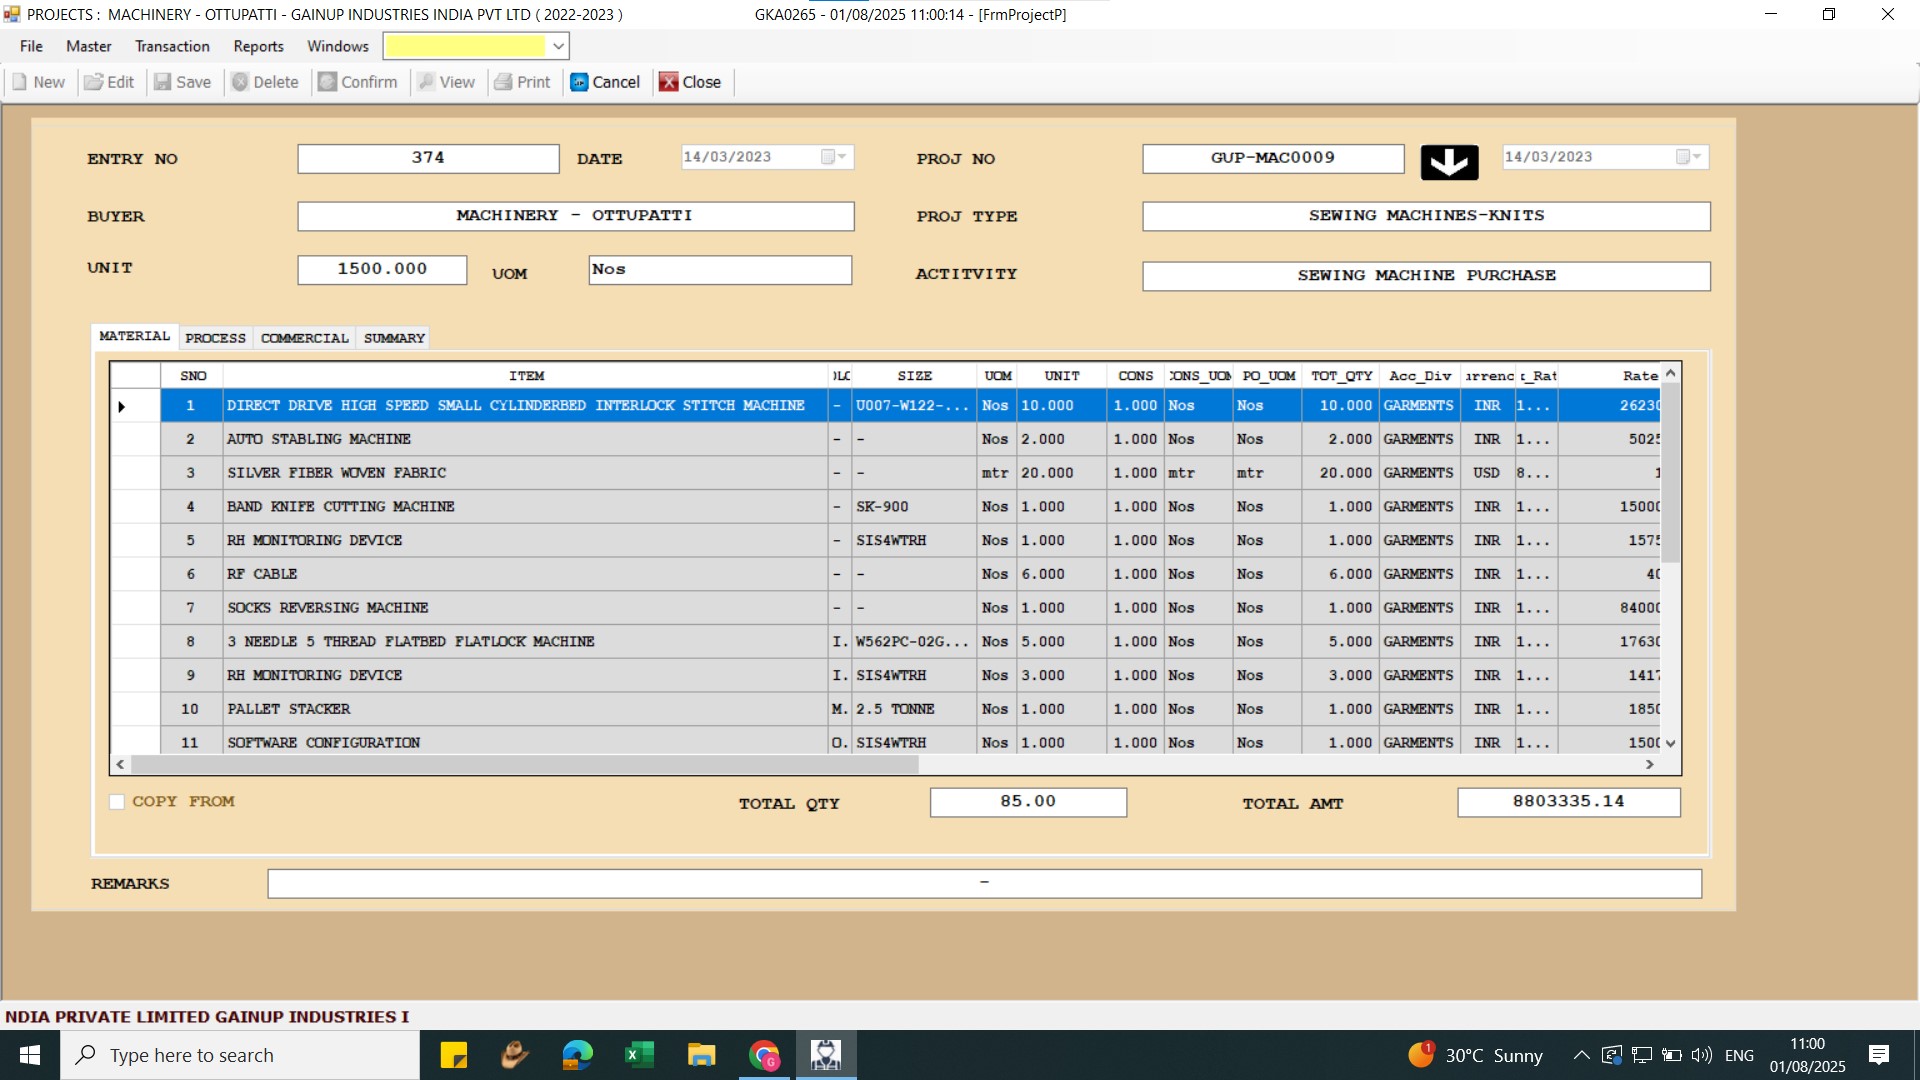Click the View toolbar button
Image resolution: width=1920 pixels, height=1080 pixels.
(x=446, y=82)
